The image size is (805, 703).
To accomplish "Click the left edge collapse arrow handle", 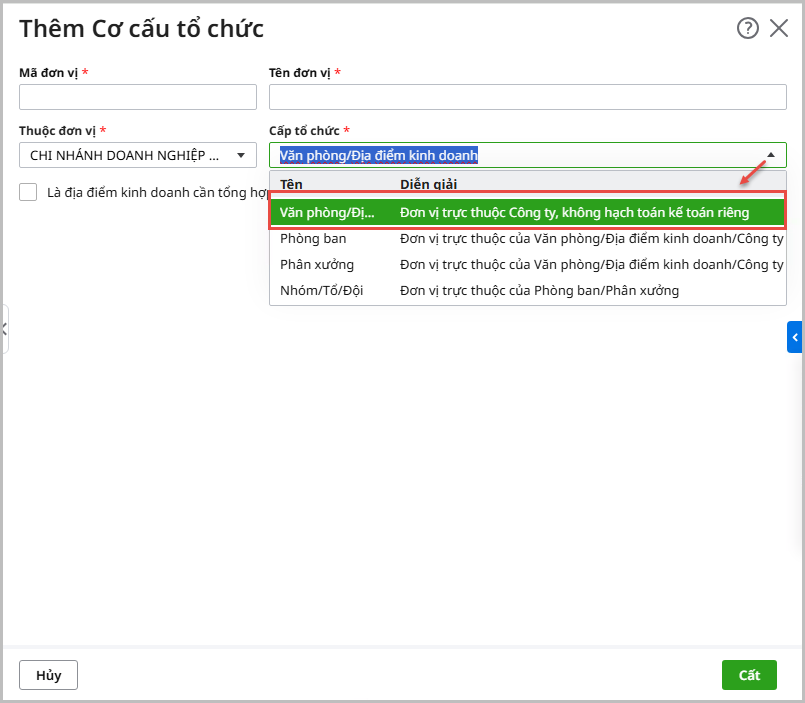I will (x=4, y=329).
